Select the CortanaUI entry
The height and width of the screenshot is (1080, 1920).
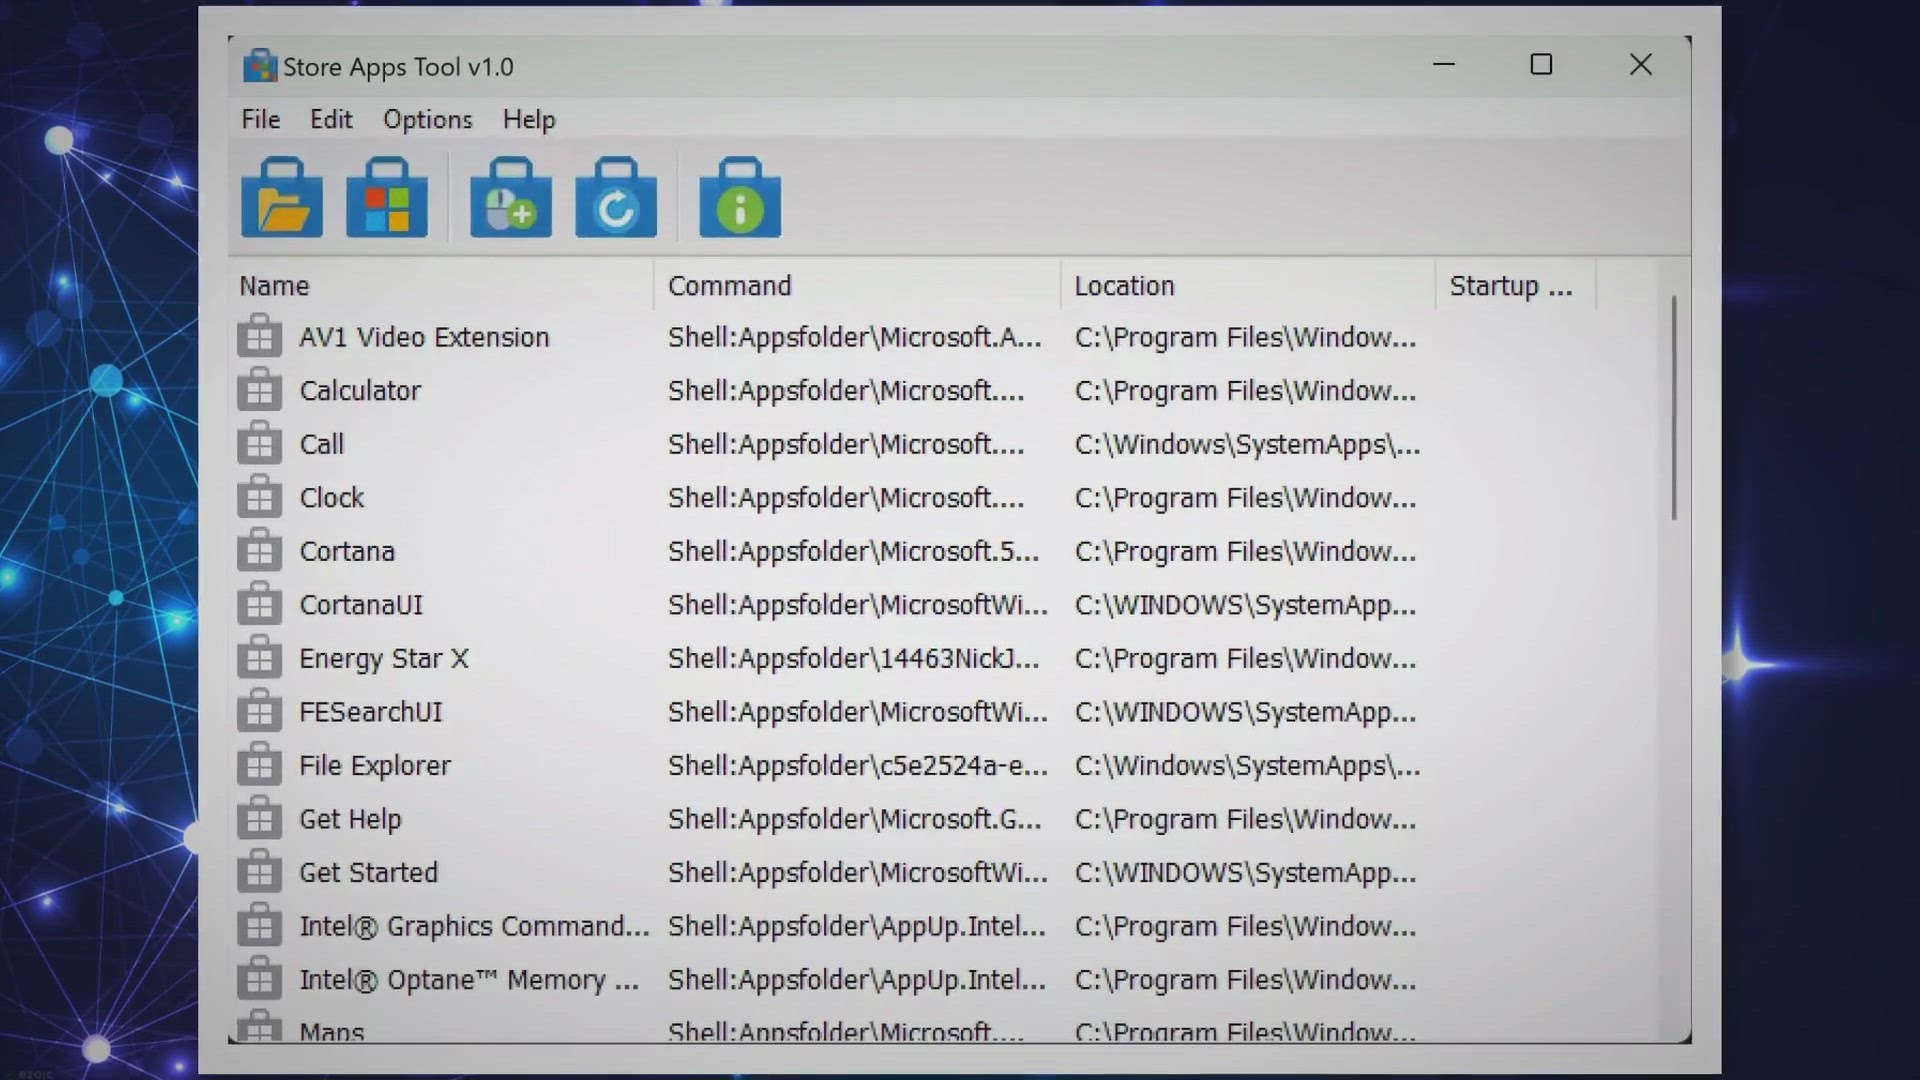[x=361, y=605]
